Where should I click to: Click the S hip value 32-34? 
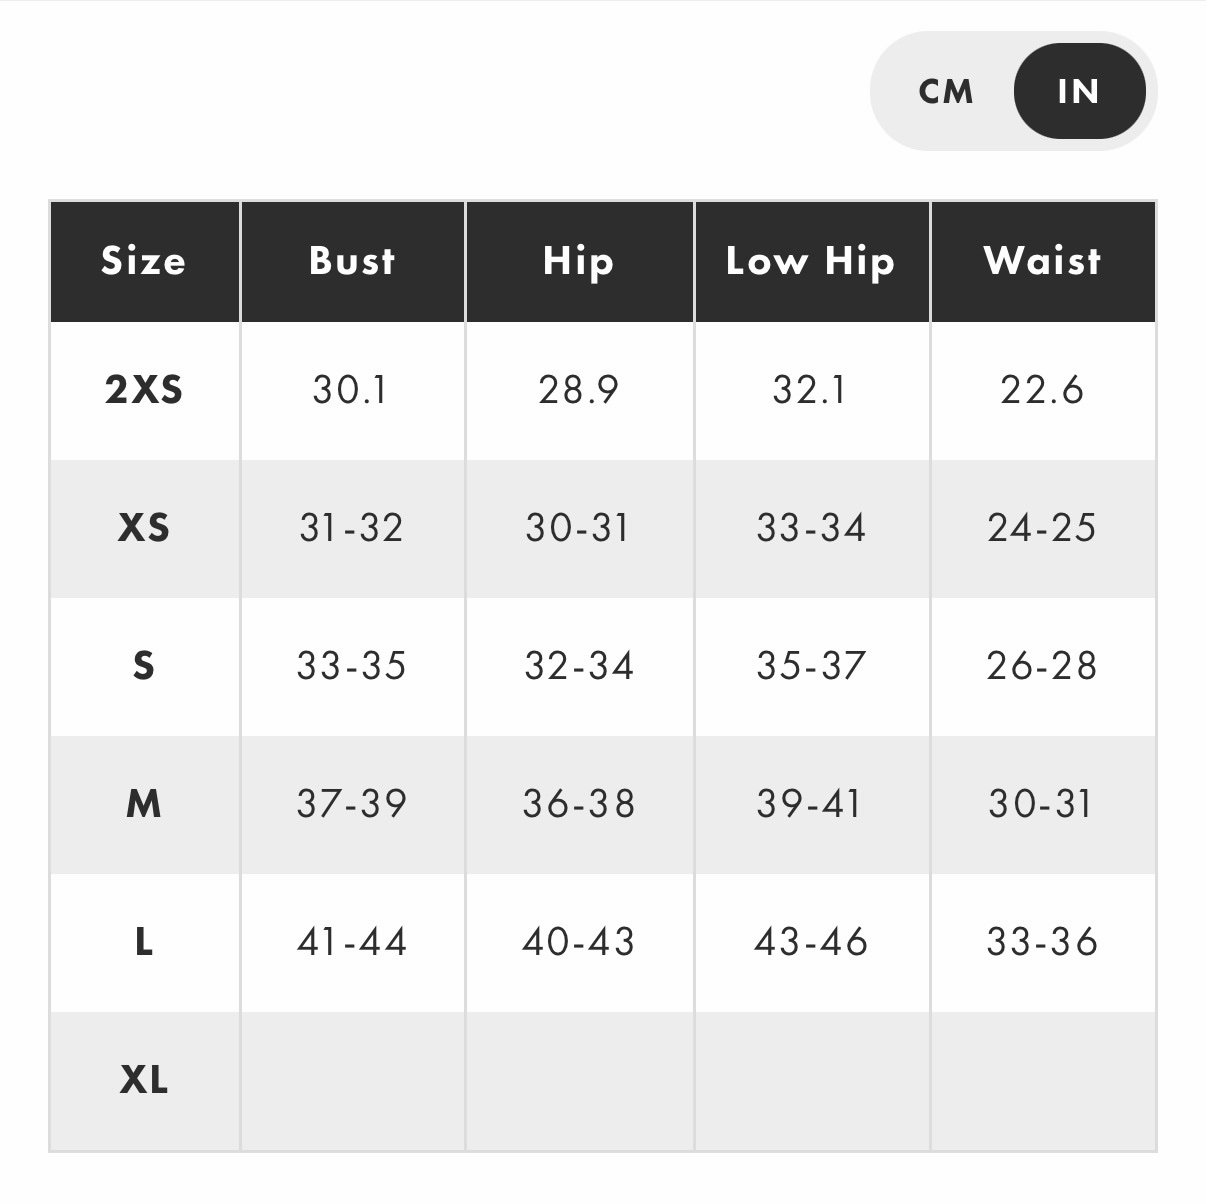pyautogui.click(x=579, y=666)
